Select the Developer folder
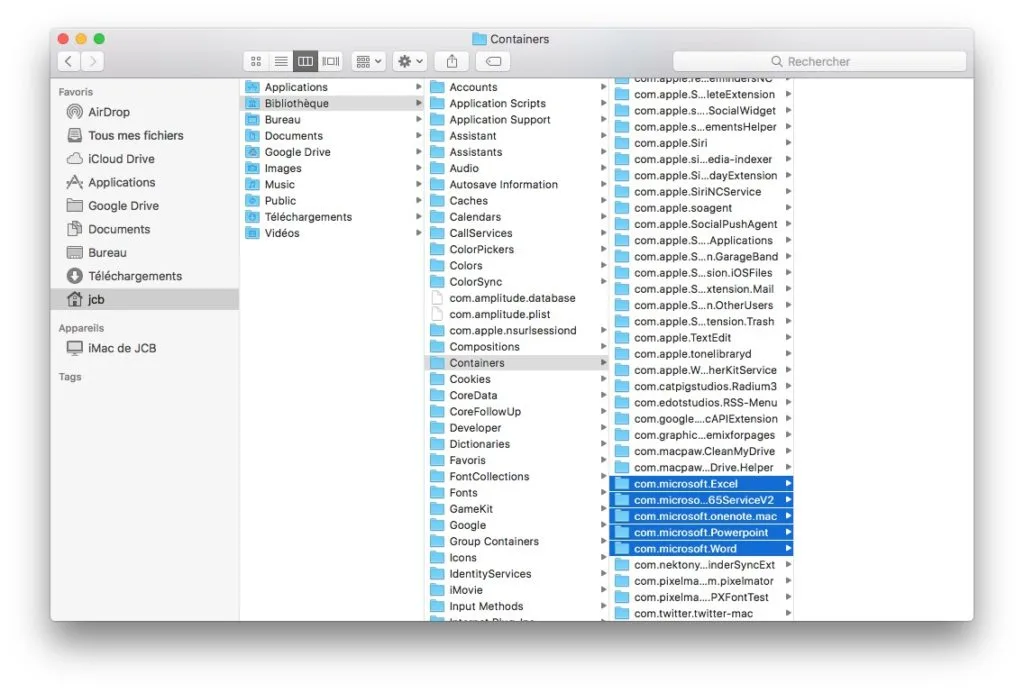 517,428
